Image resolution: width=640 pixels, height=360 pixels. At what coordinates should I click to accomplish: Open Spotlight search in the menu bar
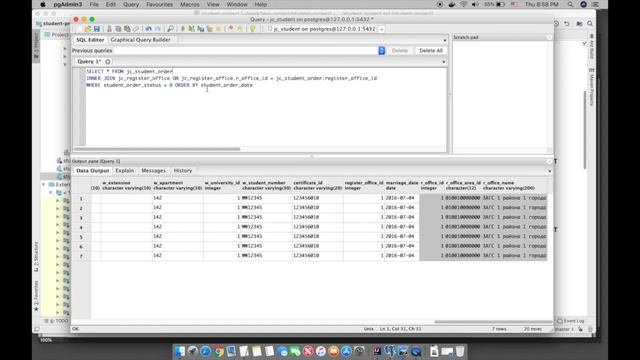570,4
